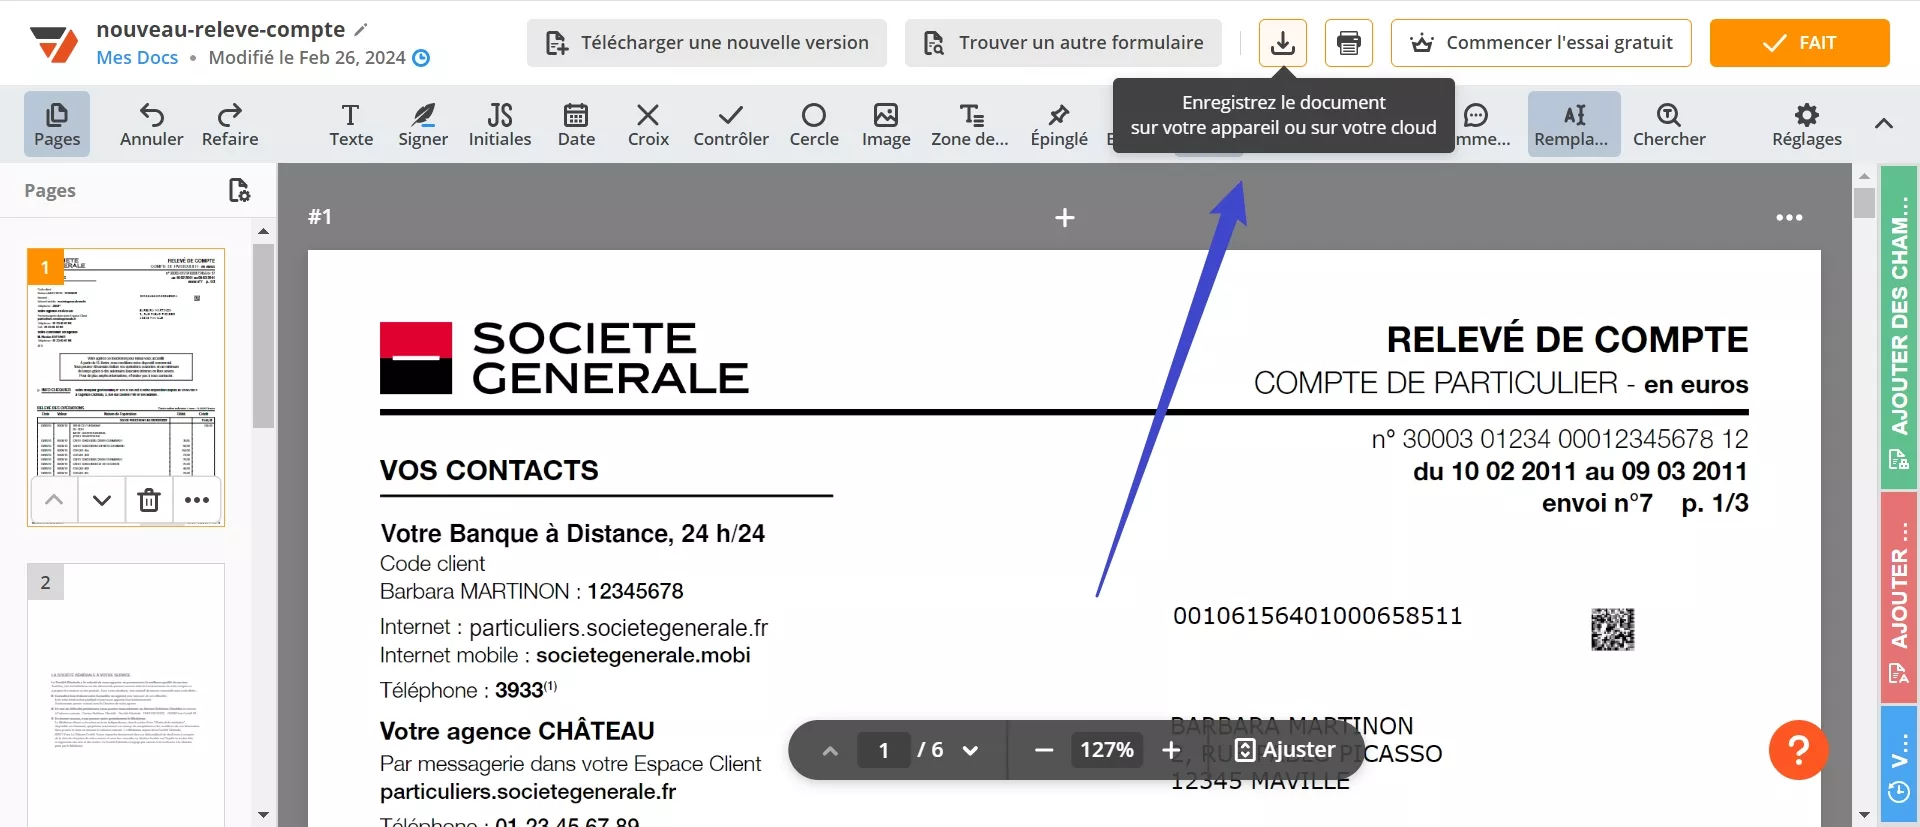Click thumbnail panel scrollbar down arrow

tap(263, 815)
